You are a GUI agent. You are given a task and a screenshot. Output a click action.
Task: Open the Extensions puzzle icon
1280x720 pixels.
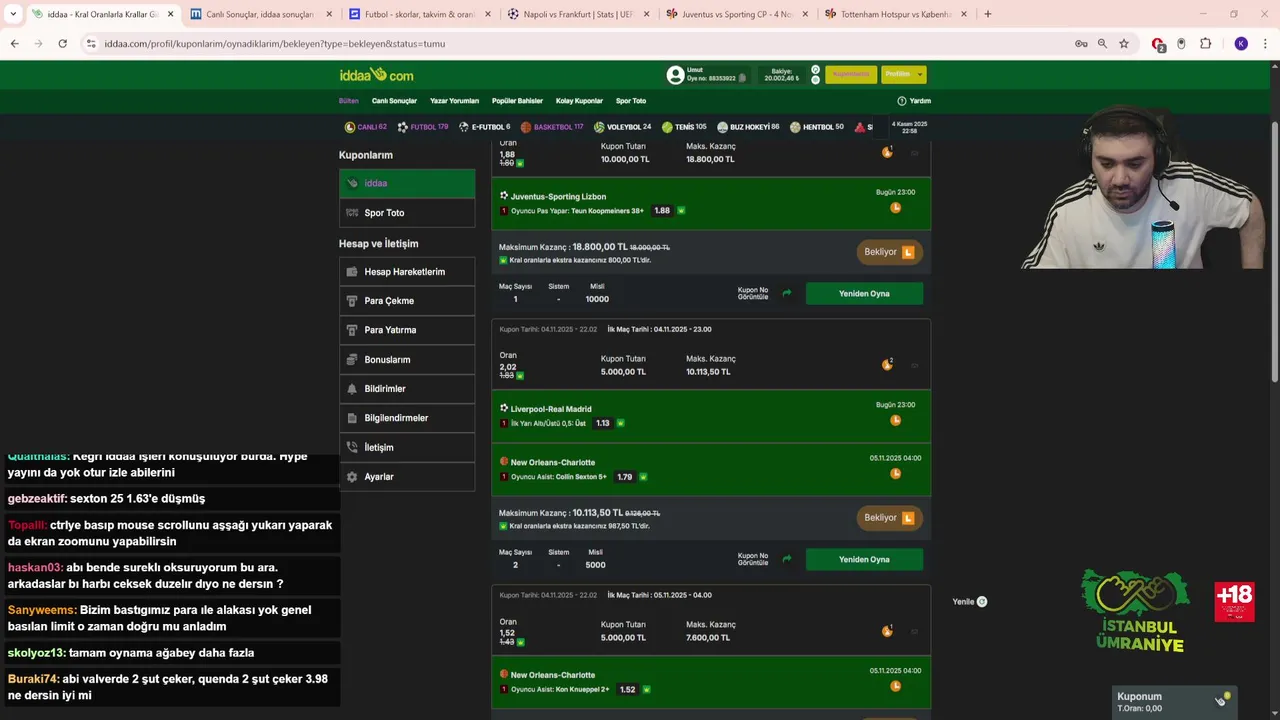(x=1205, y=44)
